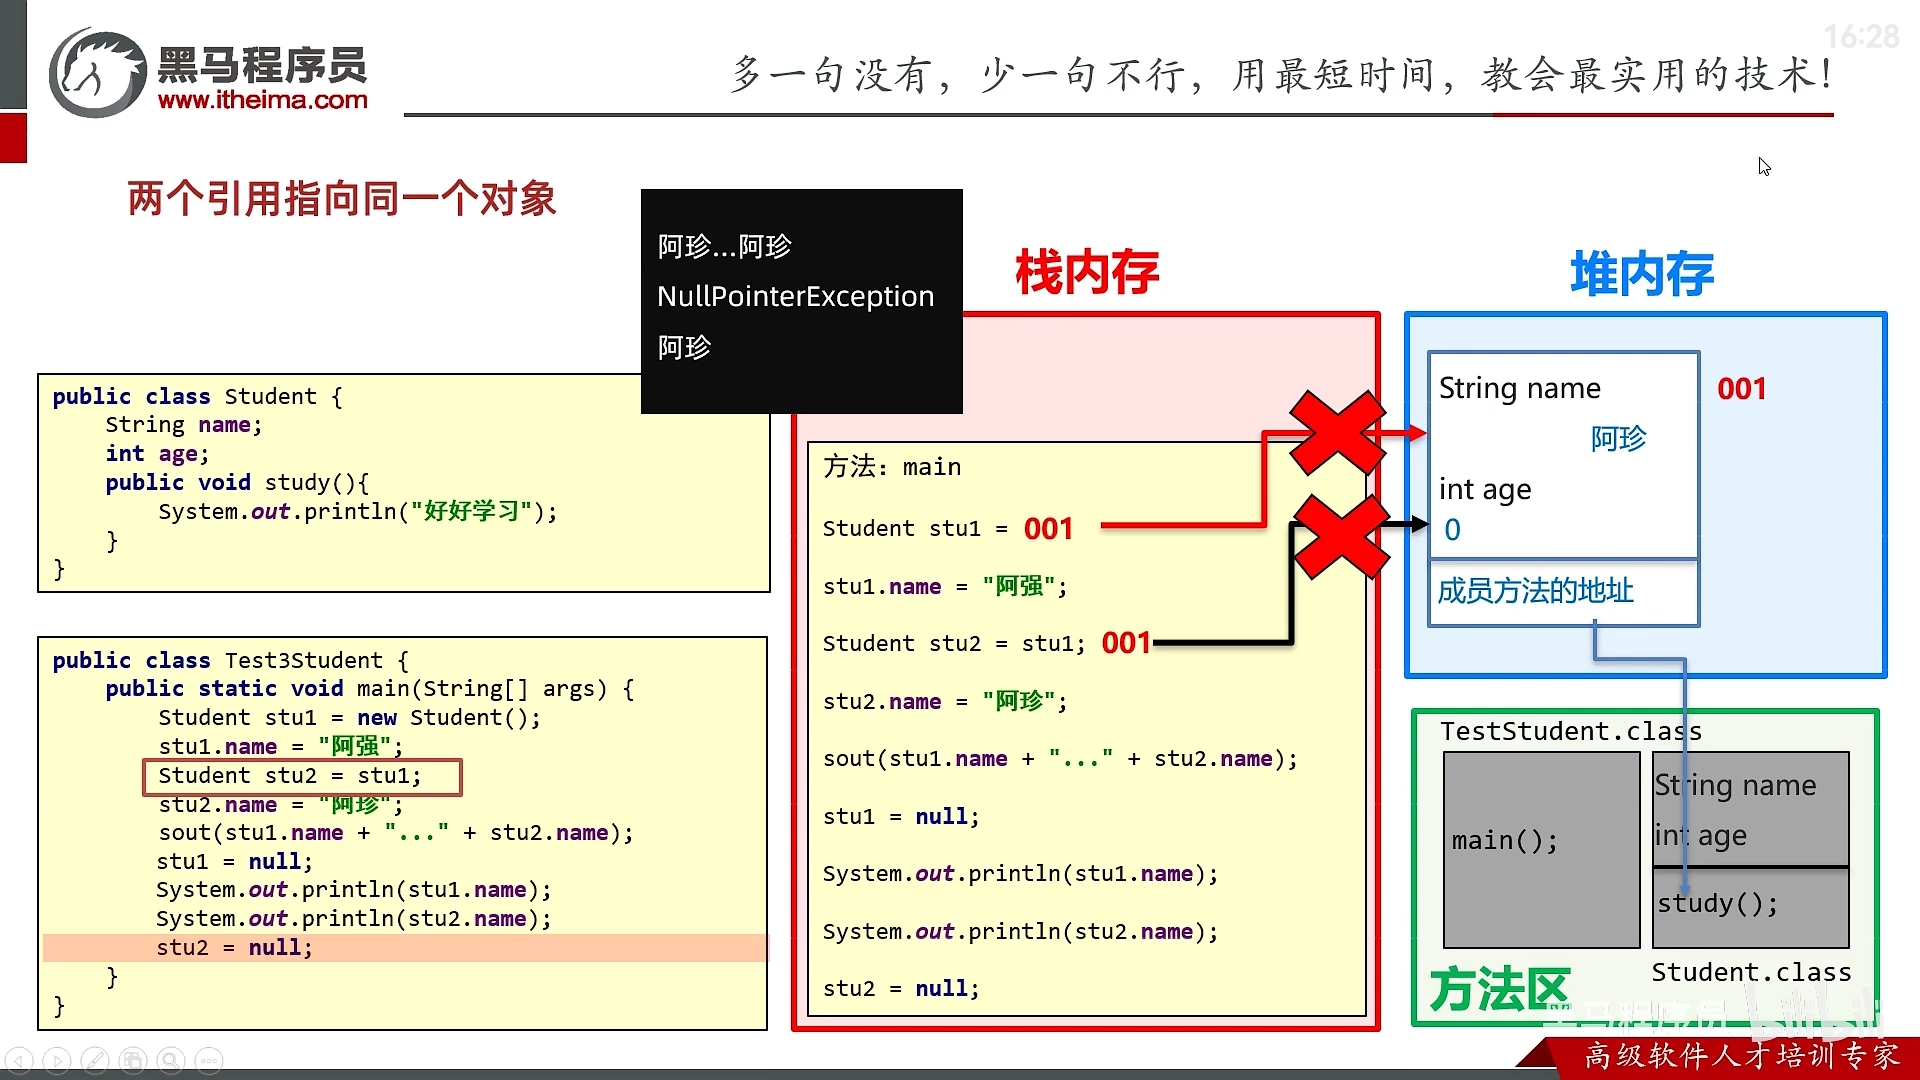
Task: Click the next slide arrow control
Action: (57, 1060)
